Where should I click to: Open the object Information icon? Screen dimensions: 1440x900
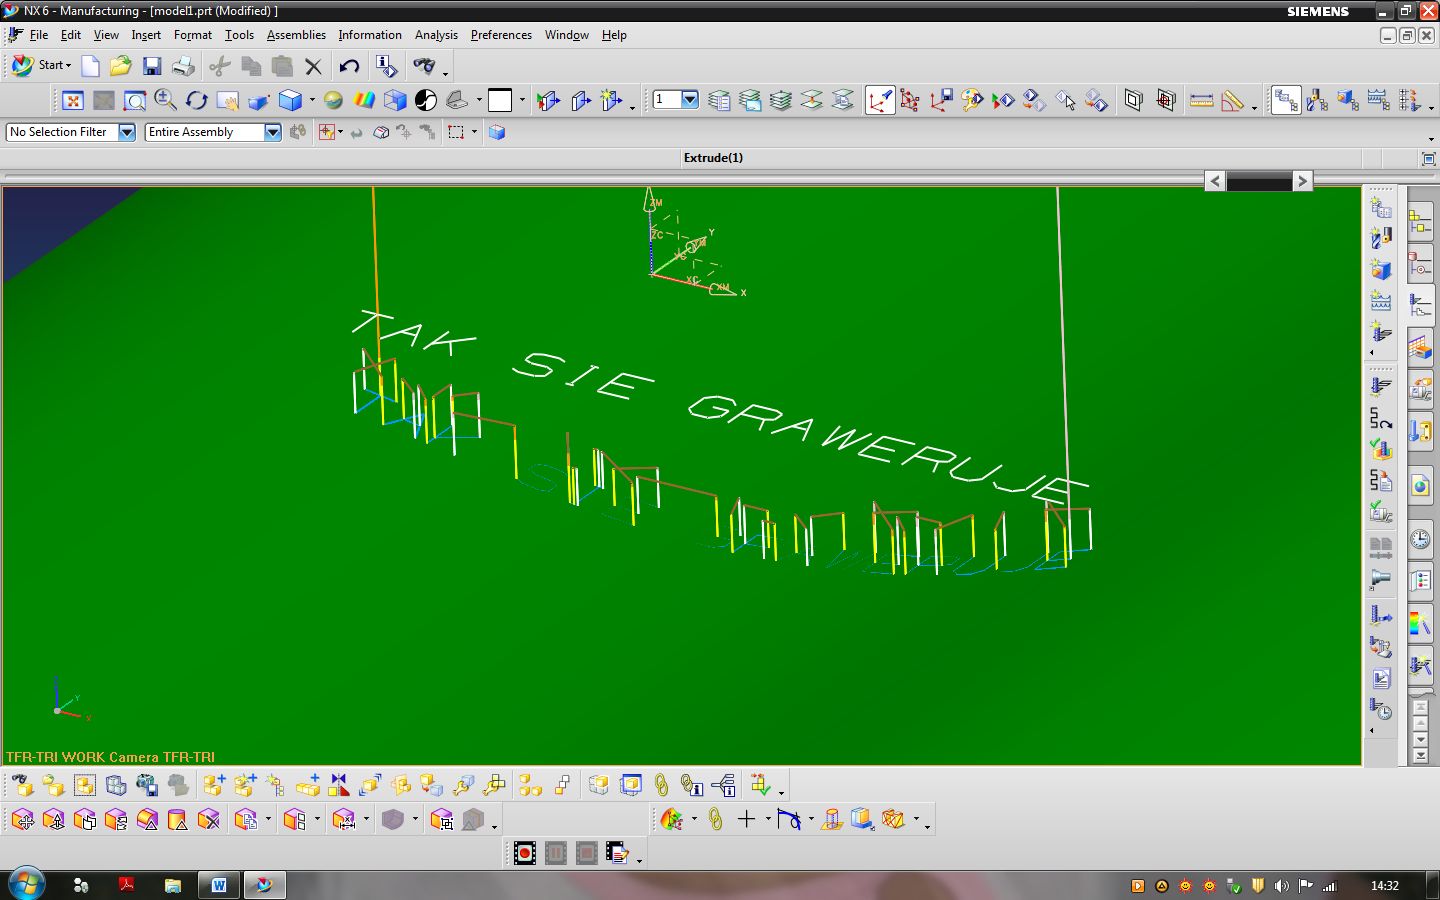pos(386,66)
